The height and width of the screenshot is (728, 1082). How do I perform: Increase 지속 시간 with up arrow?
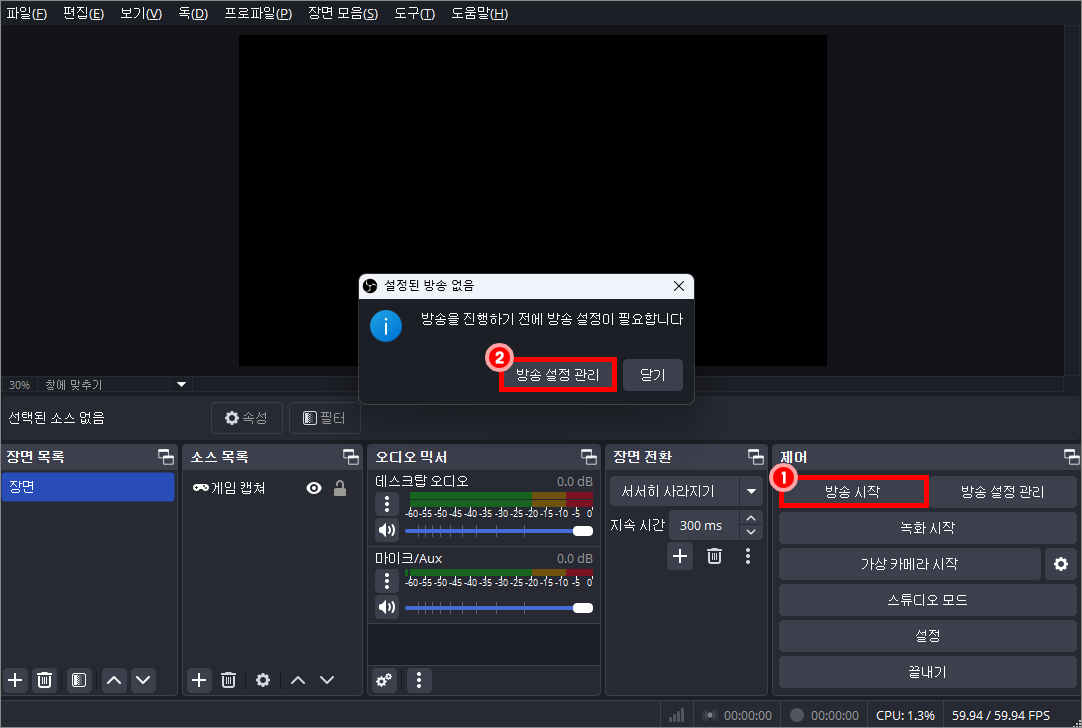point(751,518)
